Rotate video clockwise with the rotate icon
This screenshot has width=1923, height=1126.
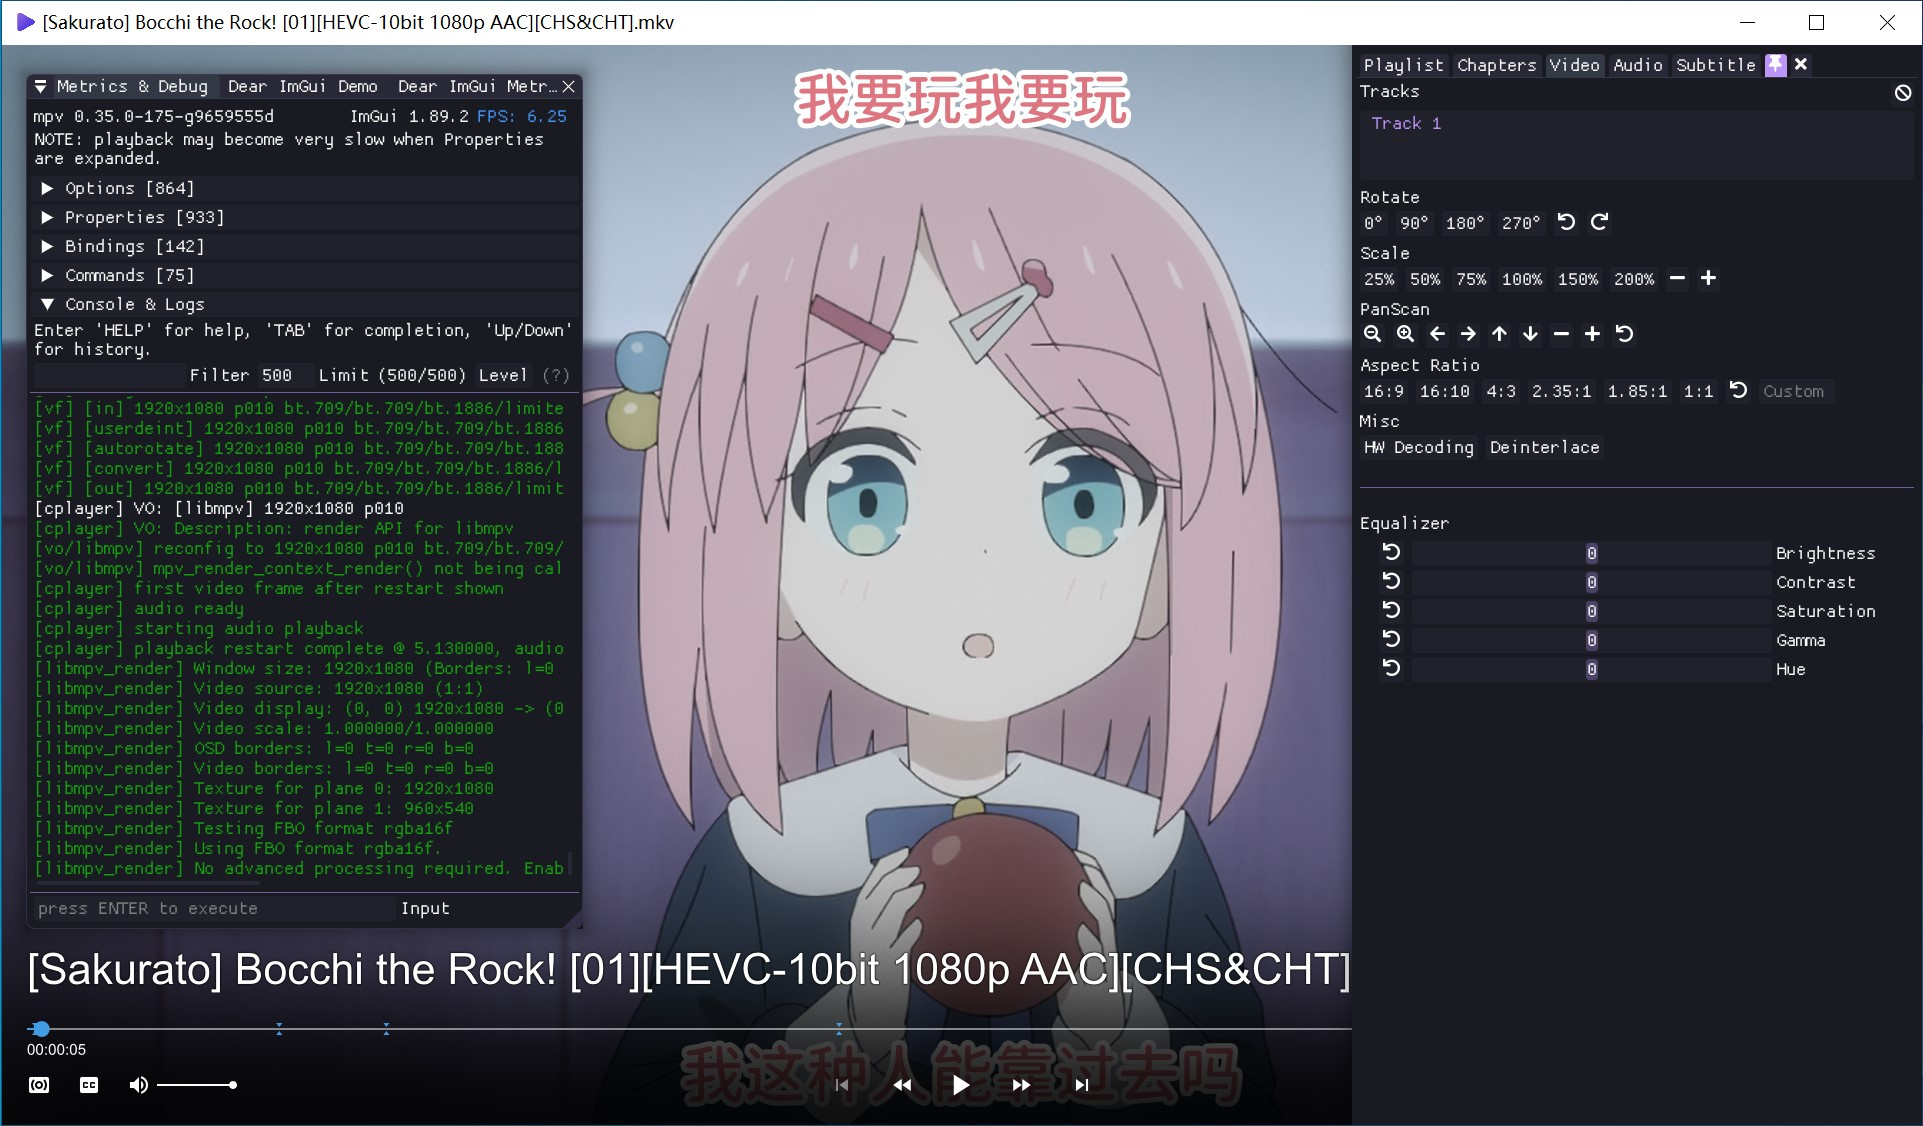click(x=1599, y=222)
